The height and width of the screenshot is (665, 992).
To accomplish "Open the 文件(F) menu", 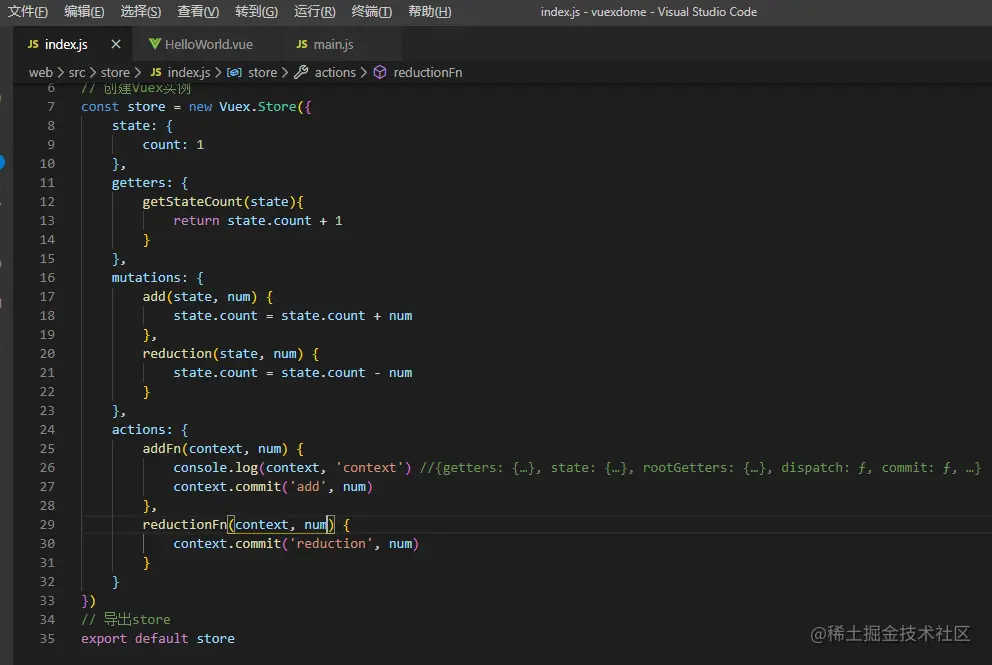I will pos(27,11).
